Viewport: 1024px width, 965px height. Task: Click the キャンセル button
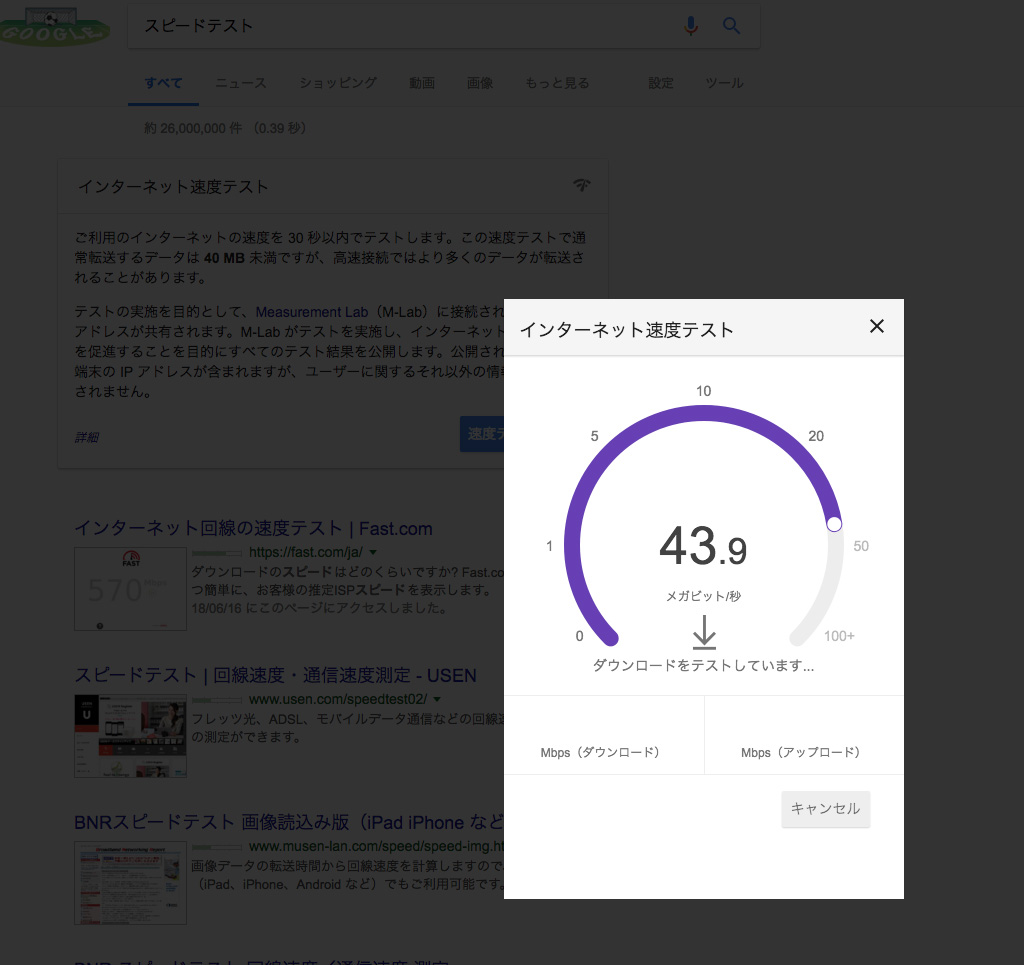[825, 809]
